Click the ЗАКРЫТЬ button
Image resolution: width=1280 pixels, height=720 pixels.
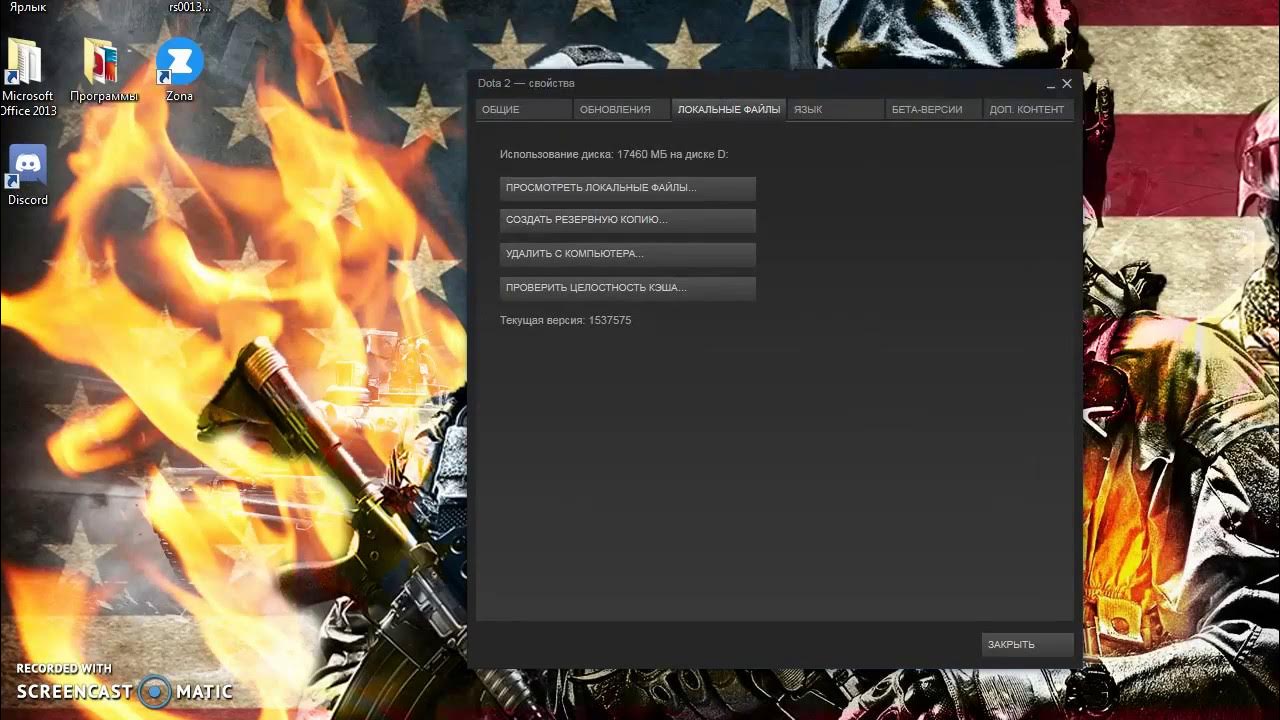[1028, 644]
